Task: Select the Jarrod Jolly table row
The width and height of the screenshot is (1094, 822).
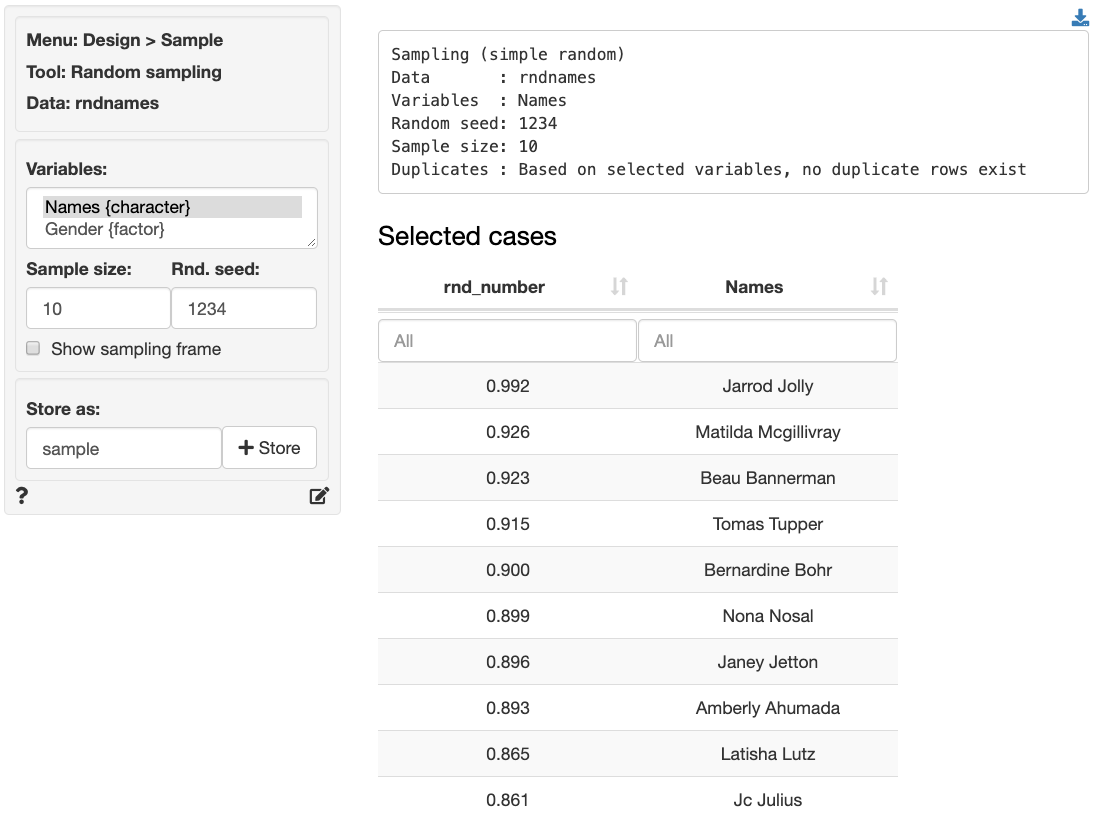Action: pyautogui.click(x=767, y=386)
